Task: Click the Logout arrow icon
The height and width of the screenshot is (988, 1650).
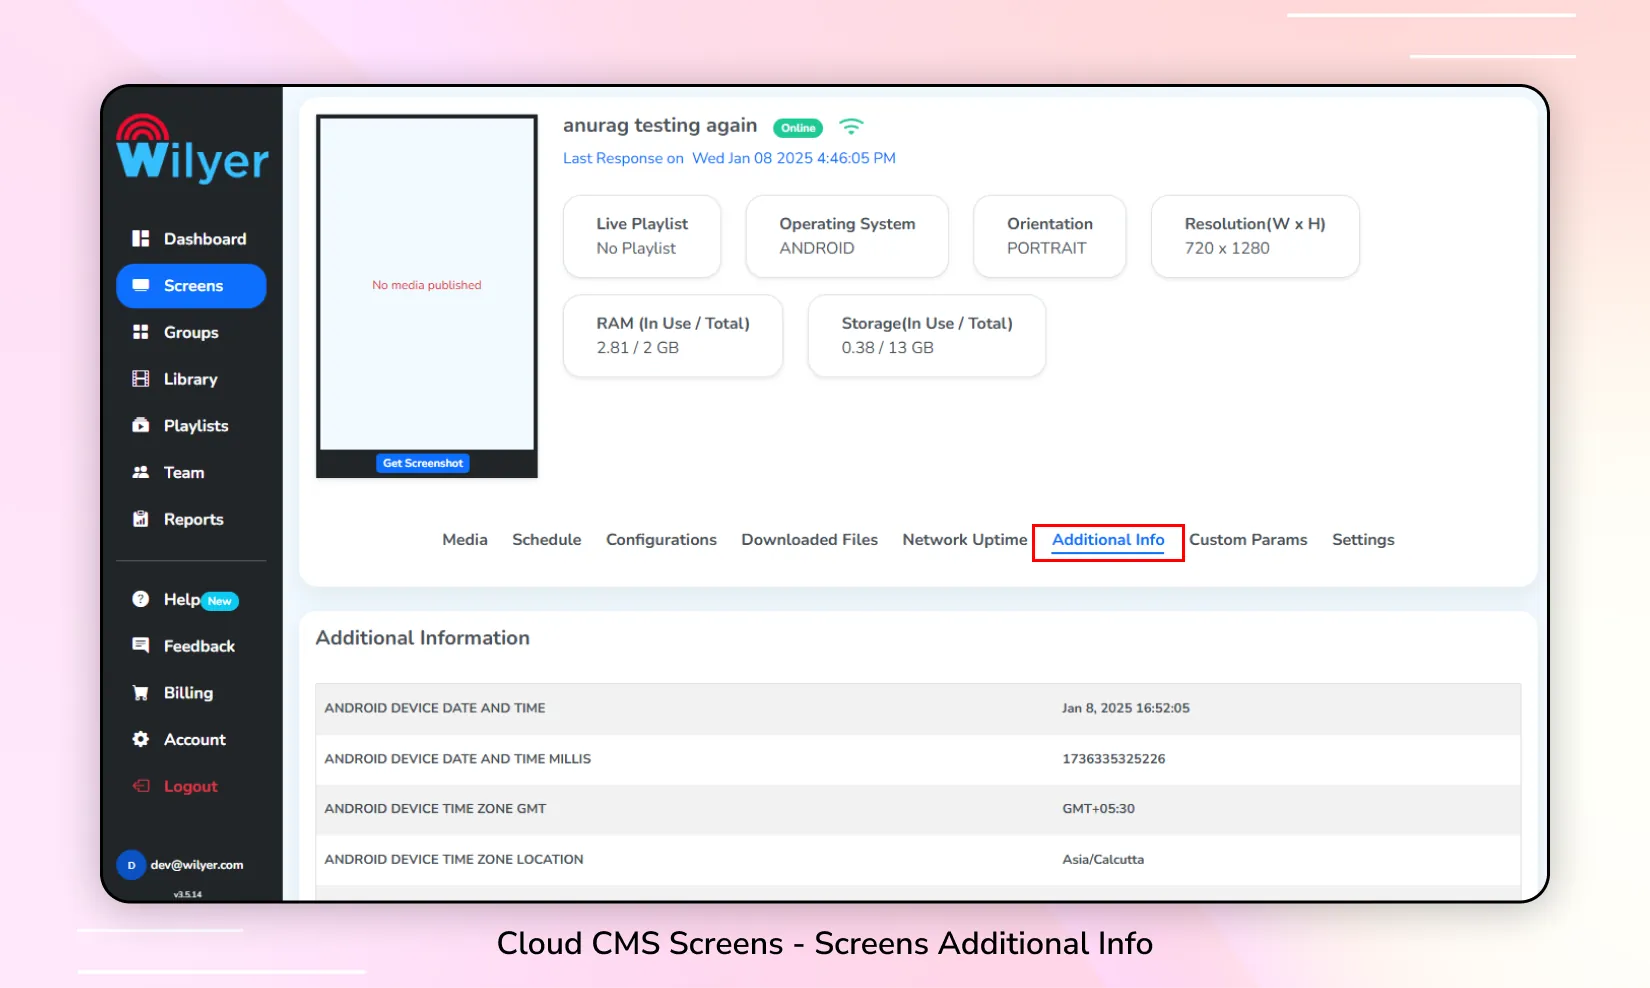Action: pyautogui.click(x=141, y=786)
